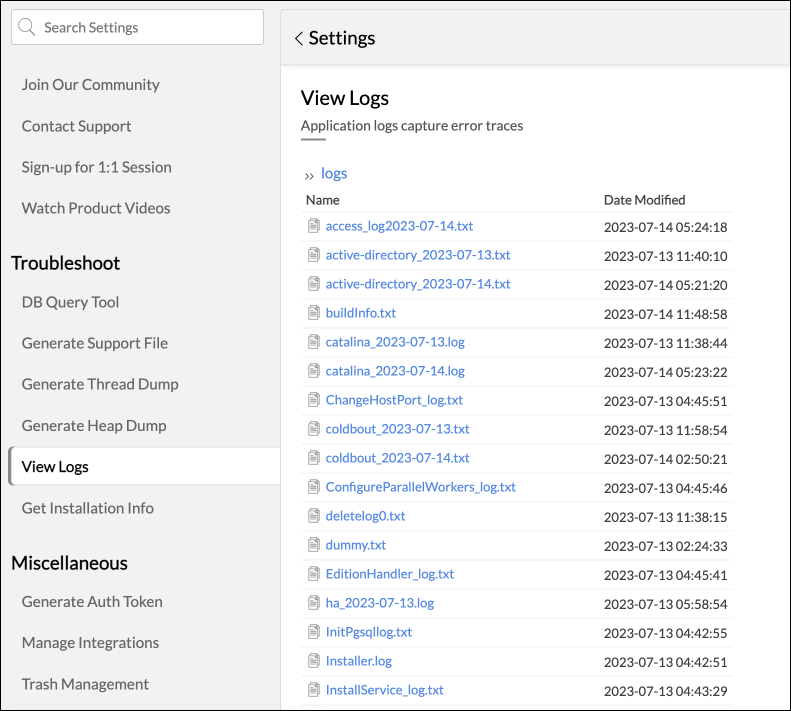Open the catalina_2023-07-14.log file link
The width and height of the screenshot is (791, 711).
pyautogui.click(x=395, y=371)
